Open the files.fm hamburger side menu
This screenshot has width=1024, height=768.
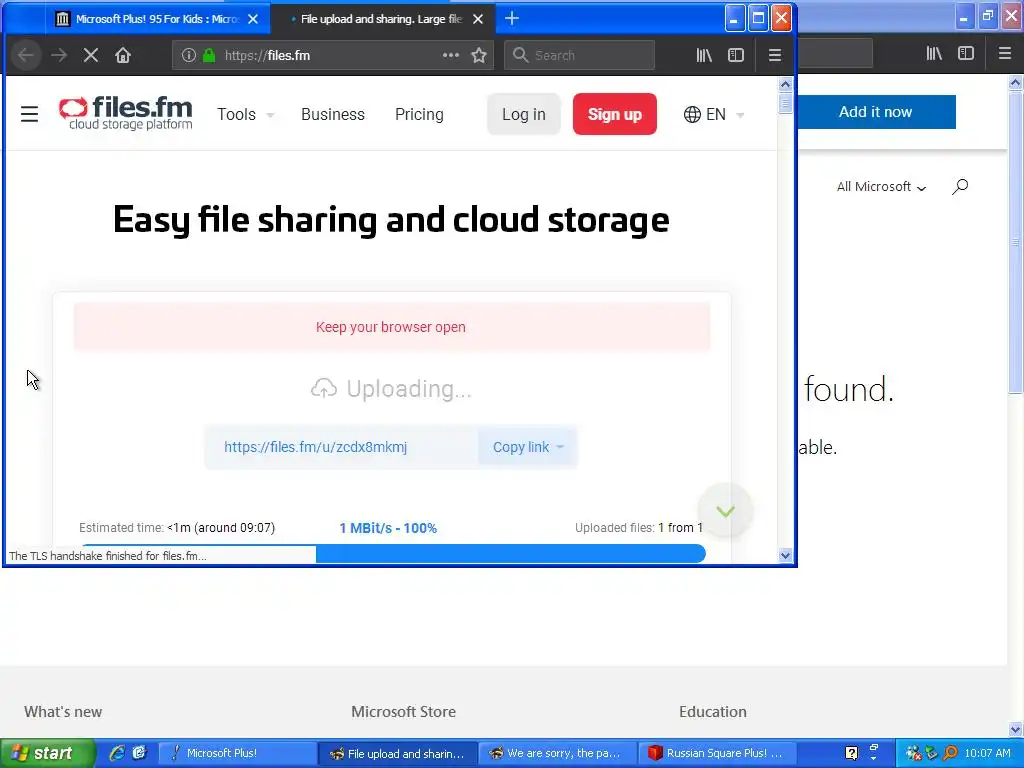tap(29, 114)
